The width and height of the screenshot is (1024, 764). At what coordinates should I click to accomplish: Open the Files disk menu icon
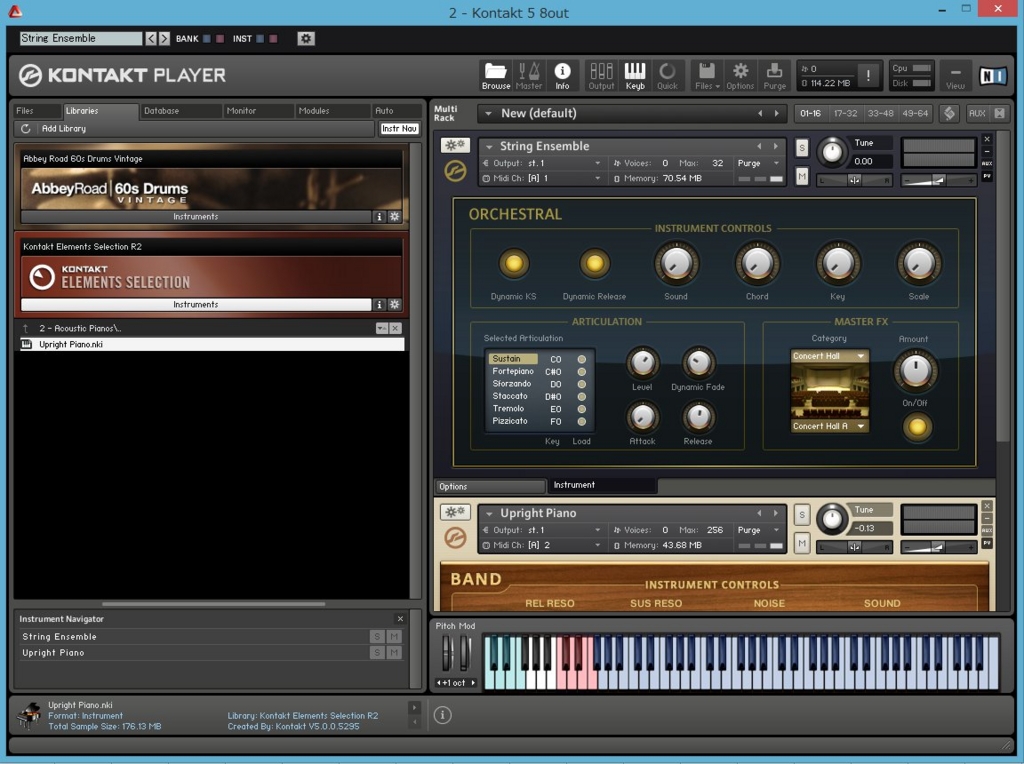(x=707, y=76)
